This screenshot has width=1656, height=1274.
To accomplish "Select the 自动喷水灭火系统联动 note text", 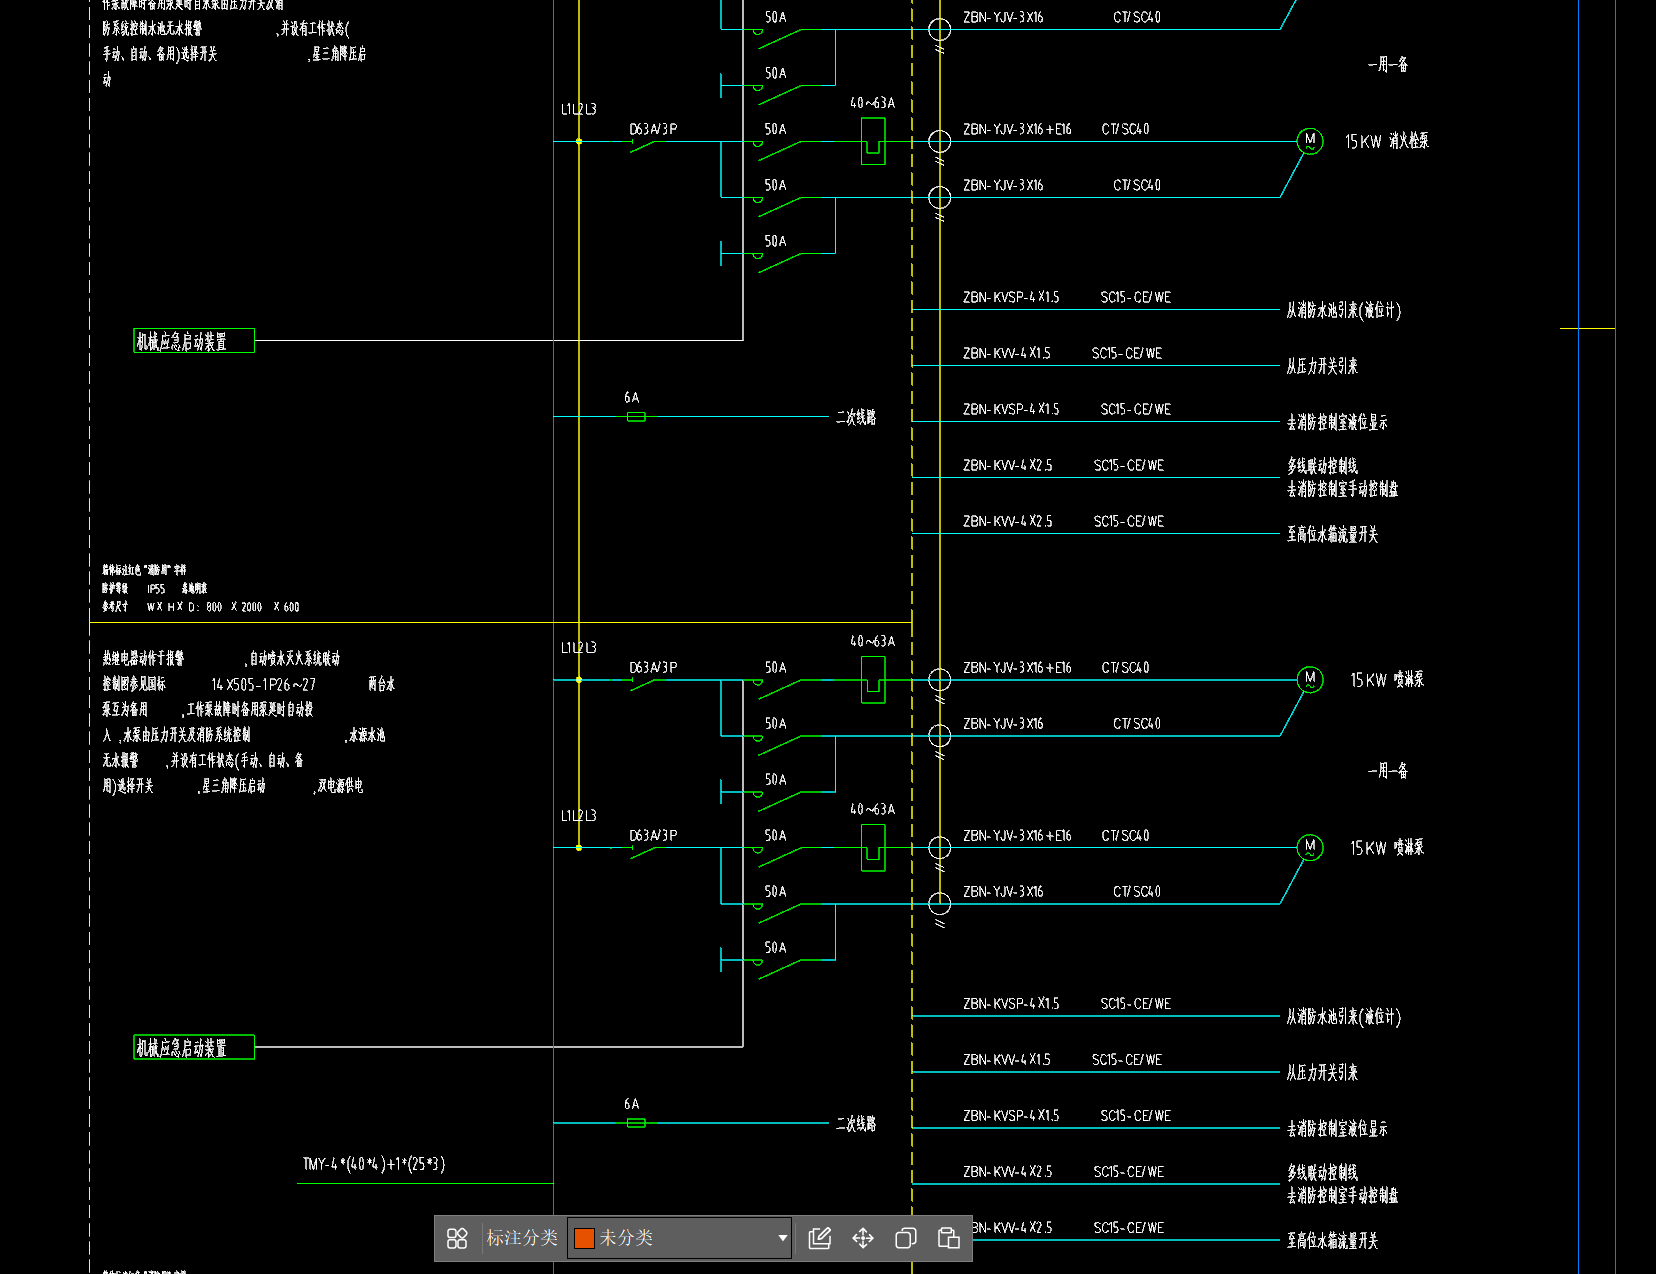I will point(293,659).
